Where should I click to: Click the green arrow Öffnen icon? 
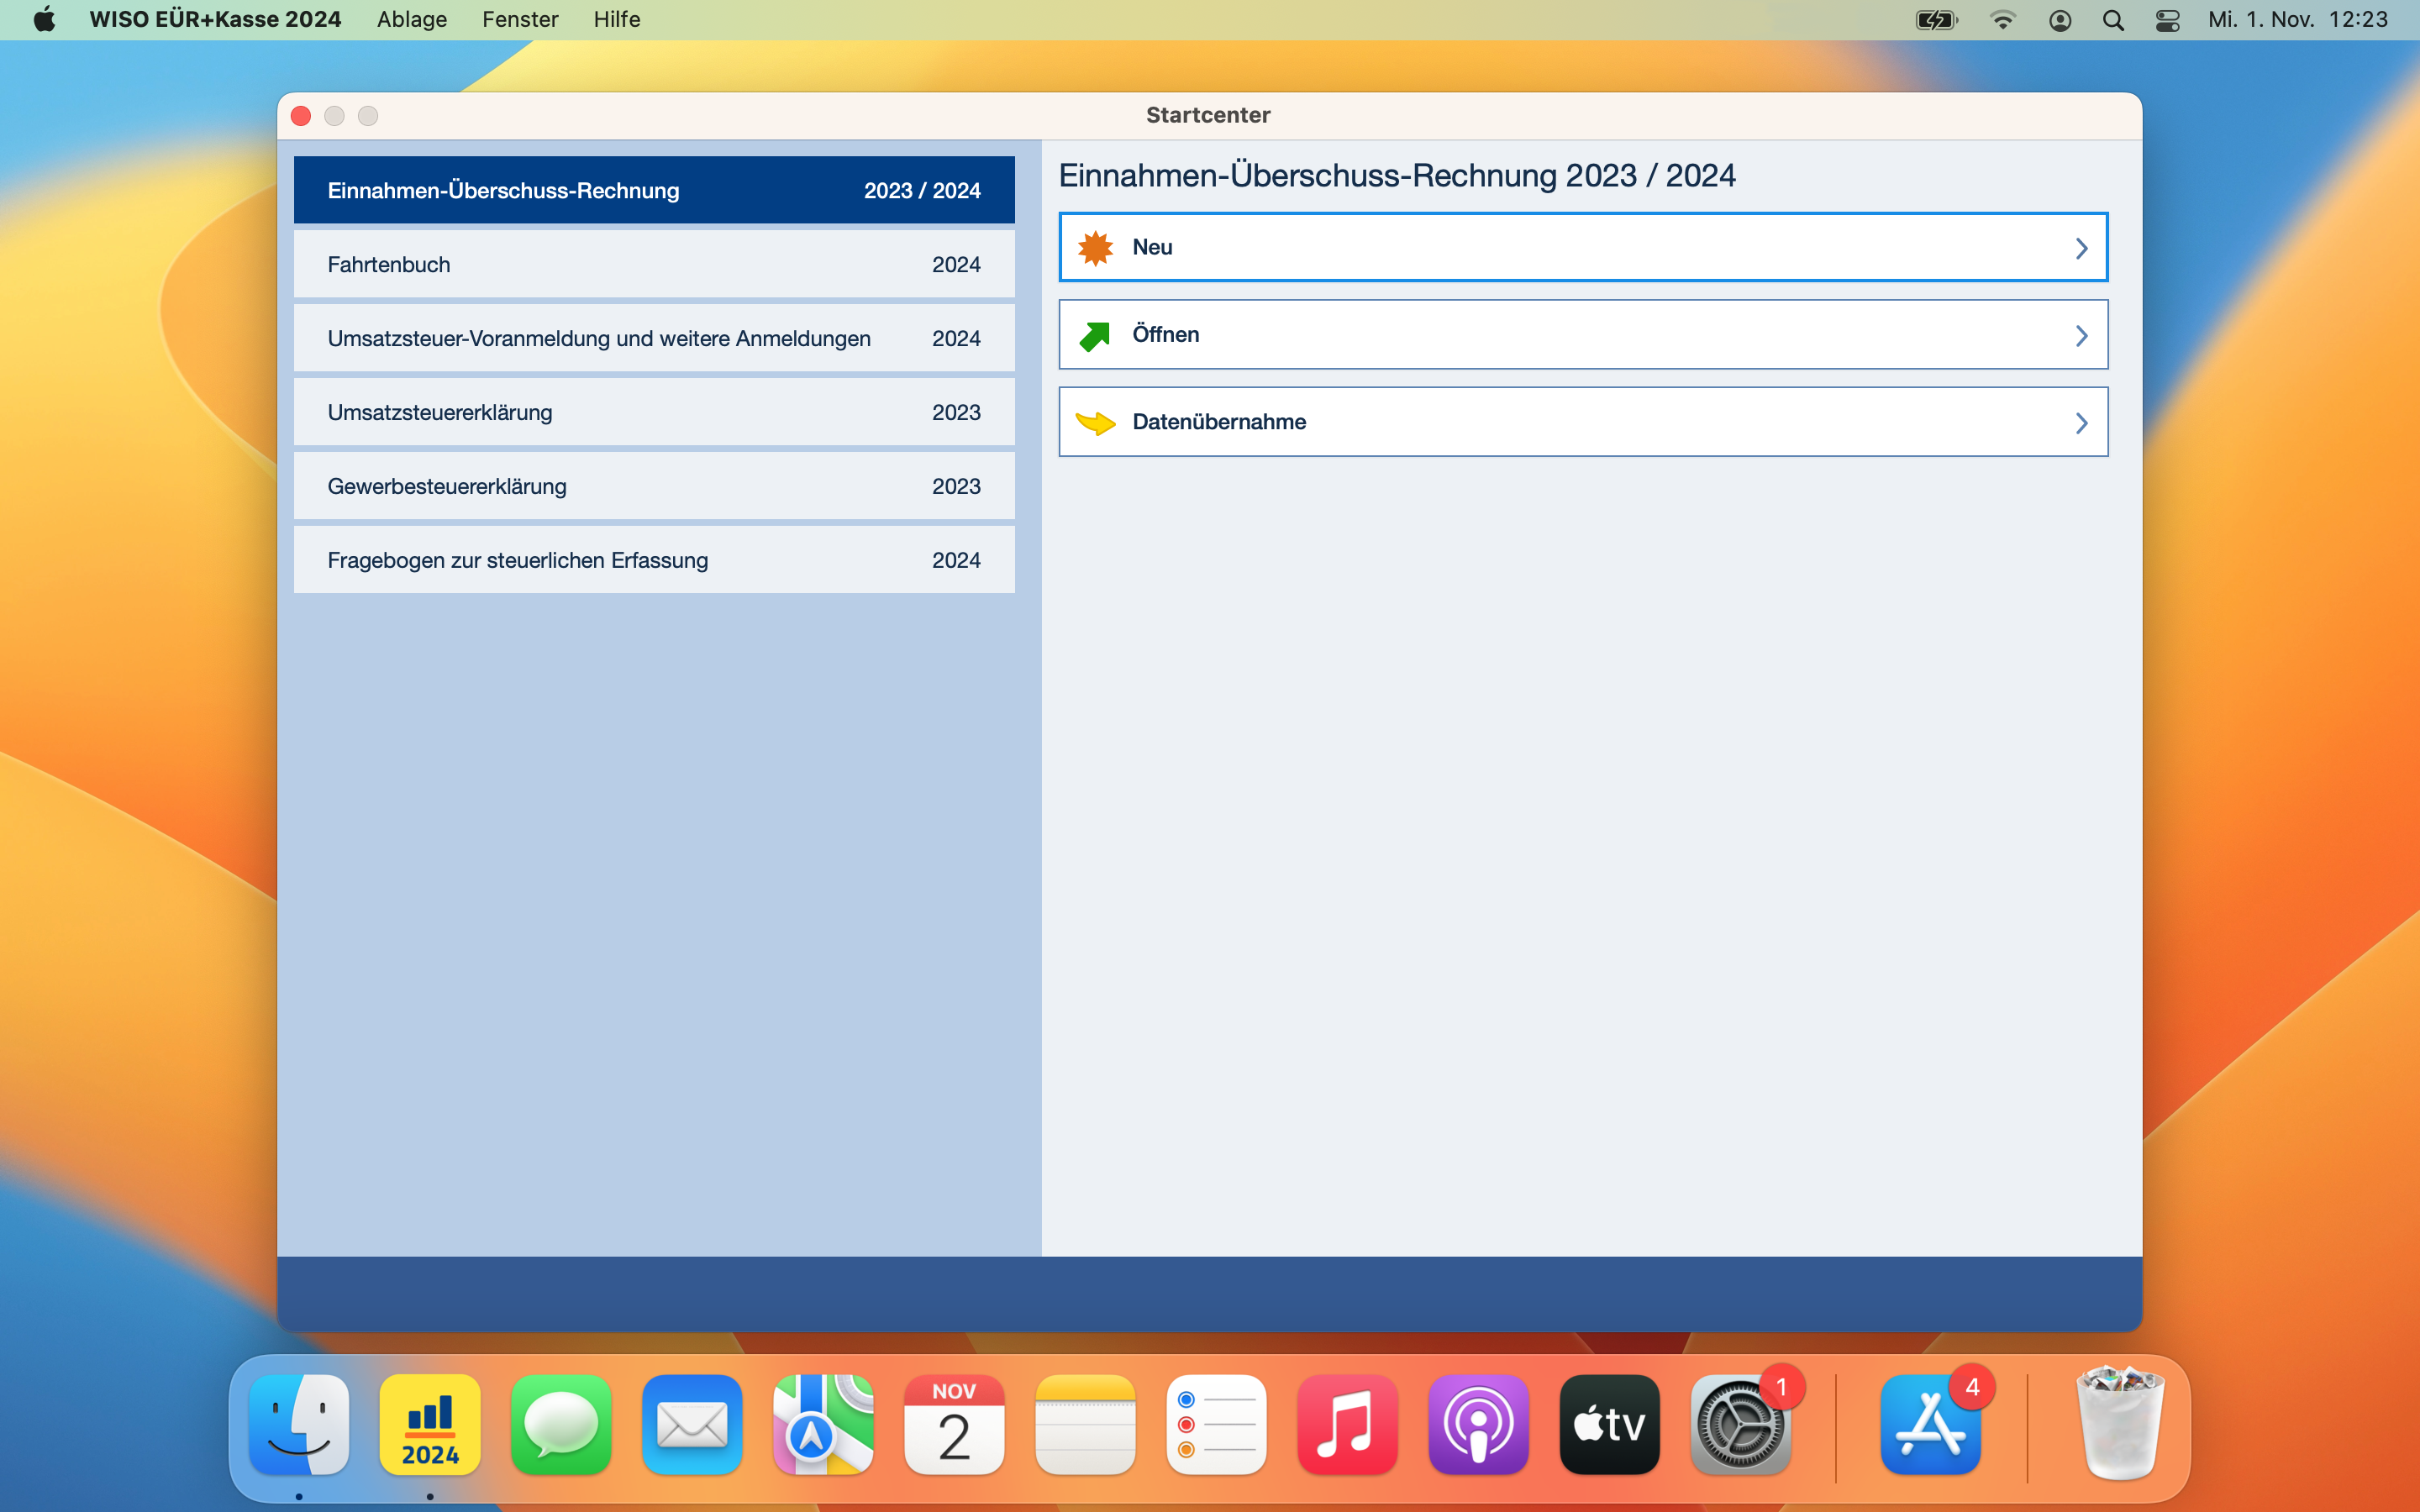[1095, 335]
